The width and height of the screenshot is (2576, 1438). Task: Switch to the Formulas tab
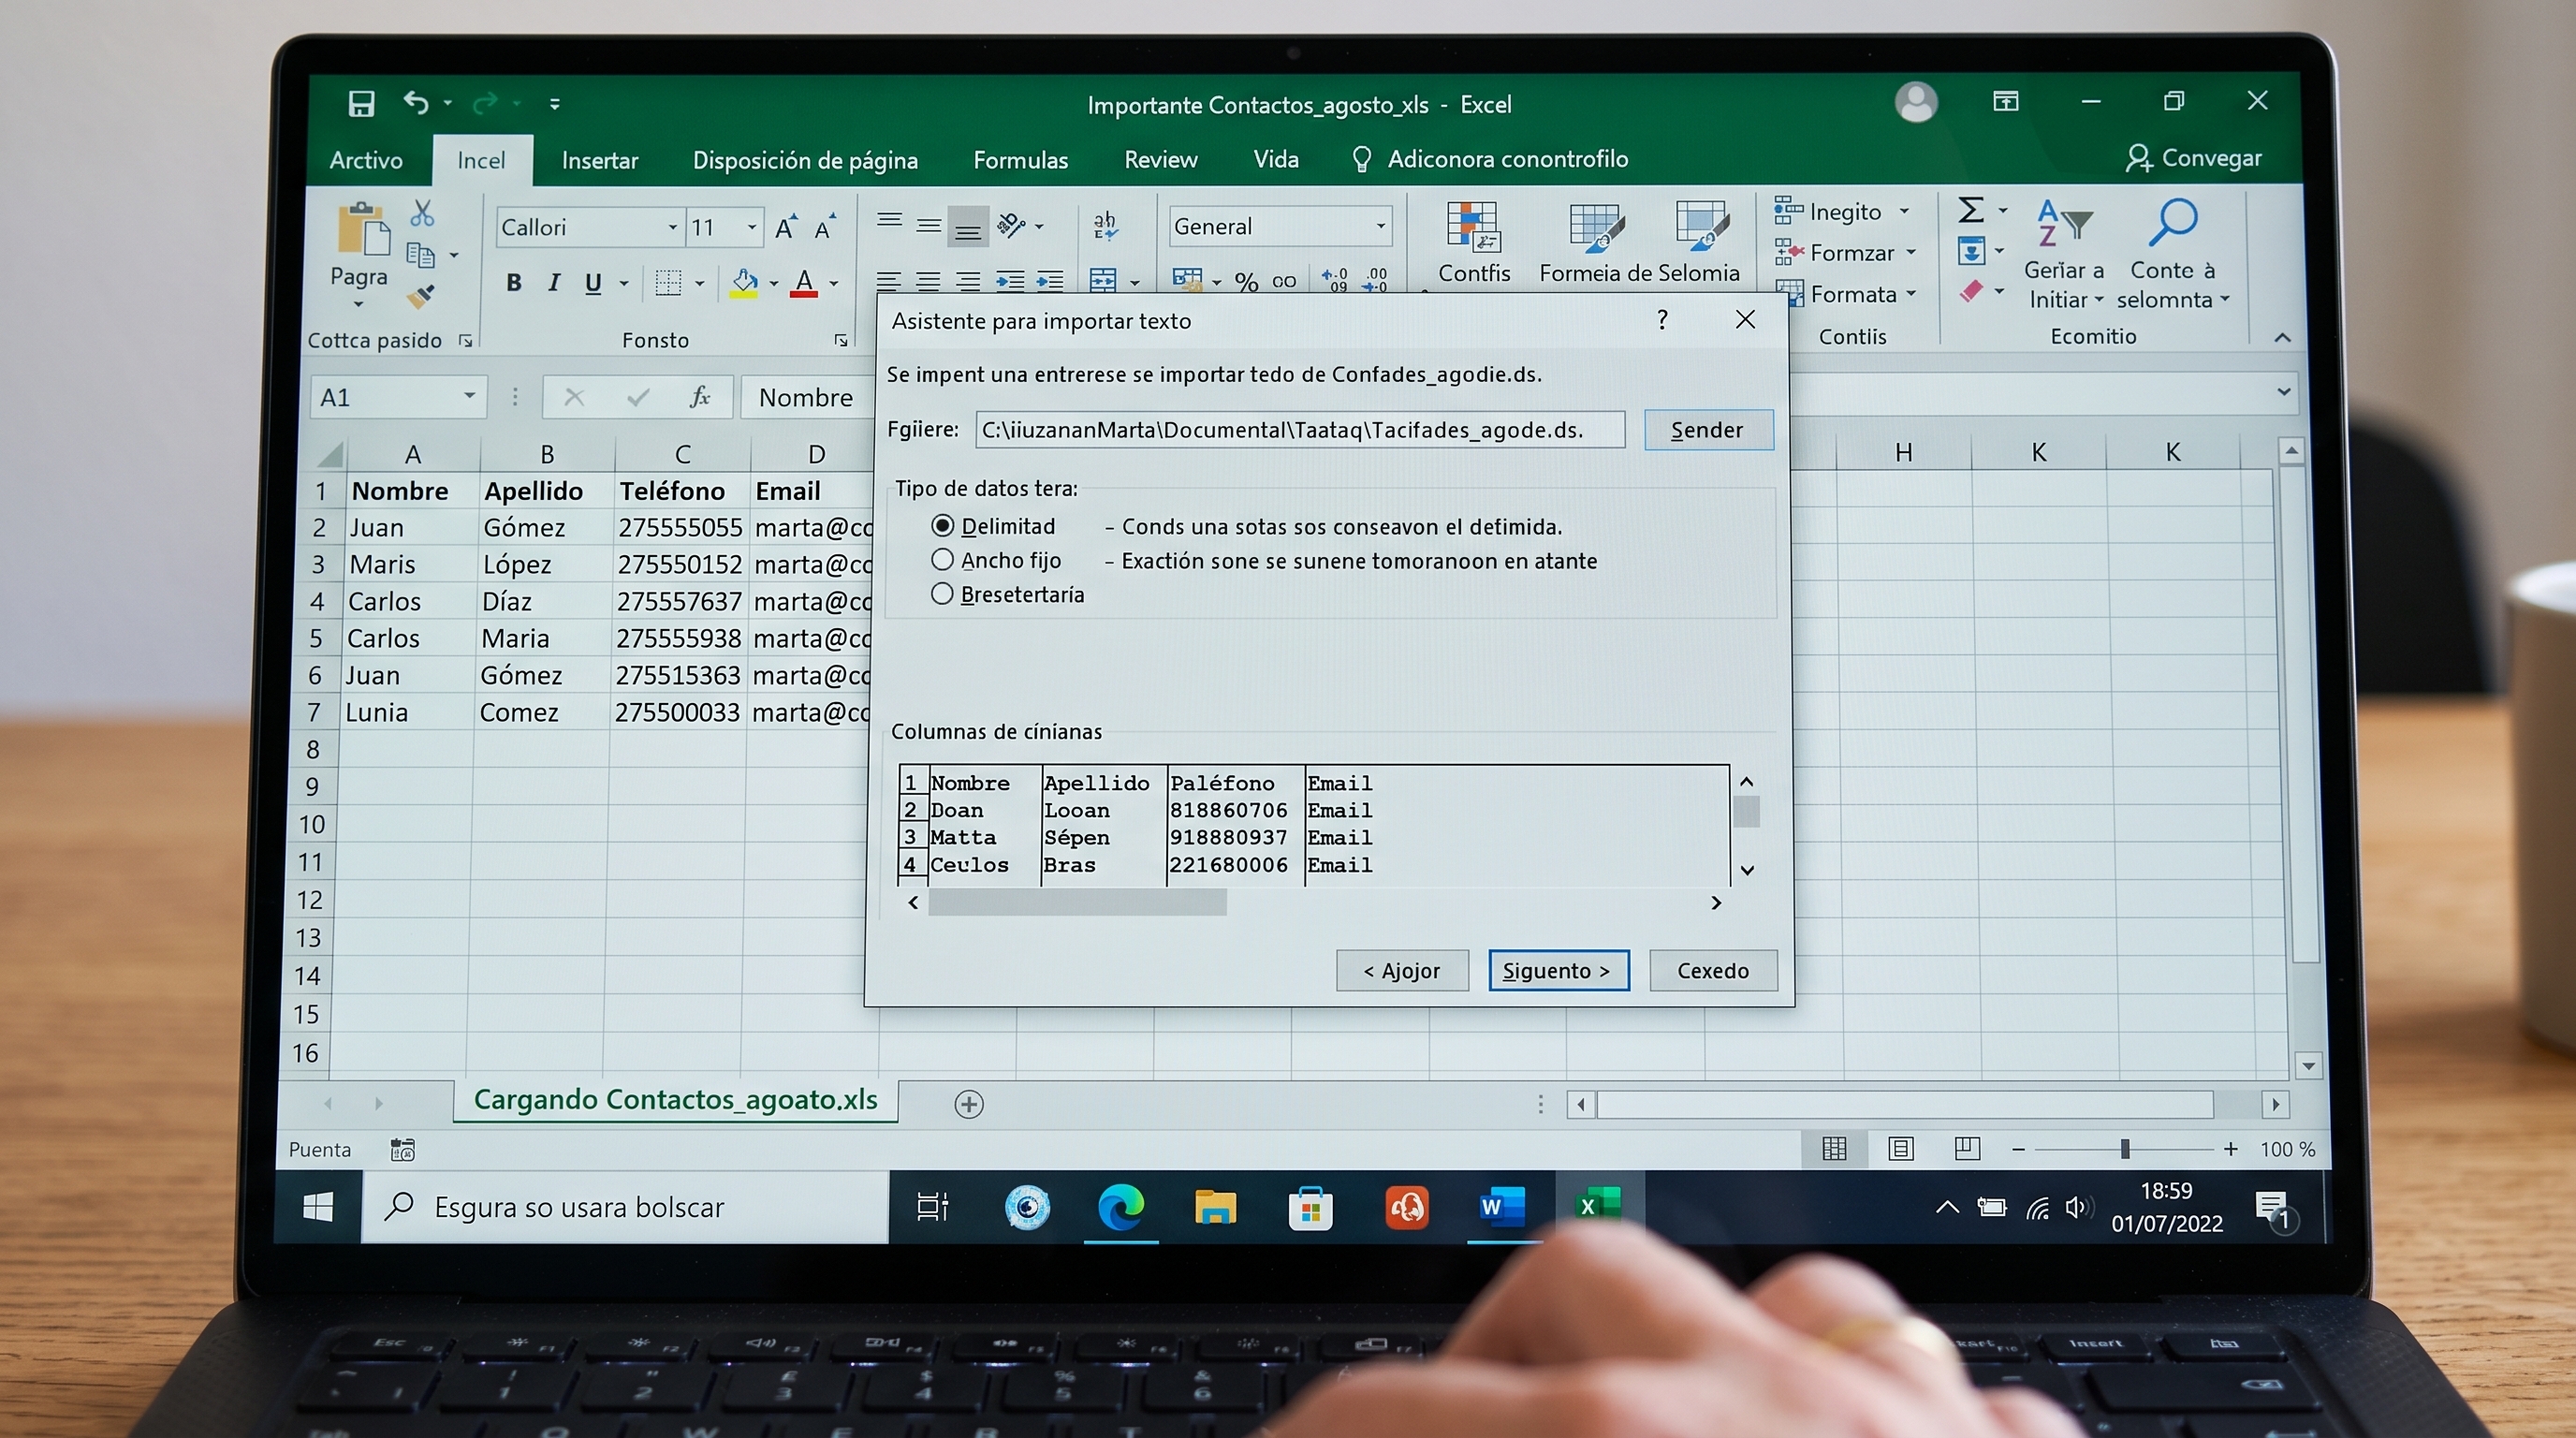point(1020,160)
